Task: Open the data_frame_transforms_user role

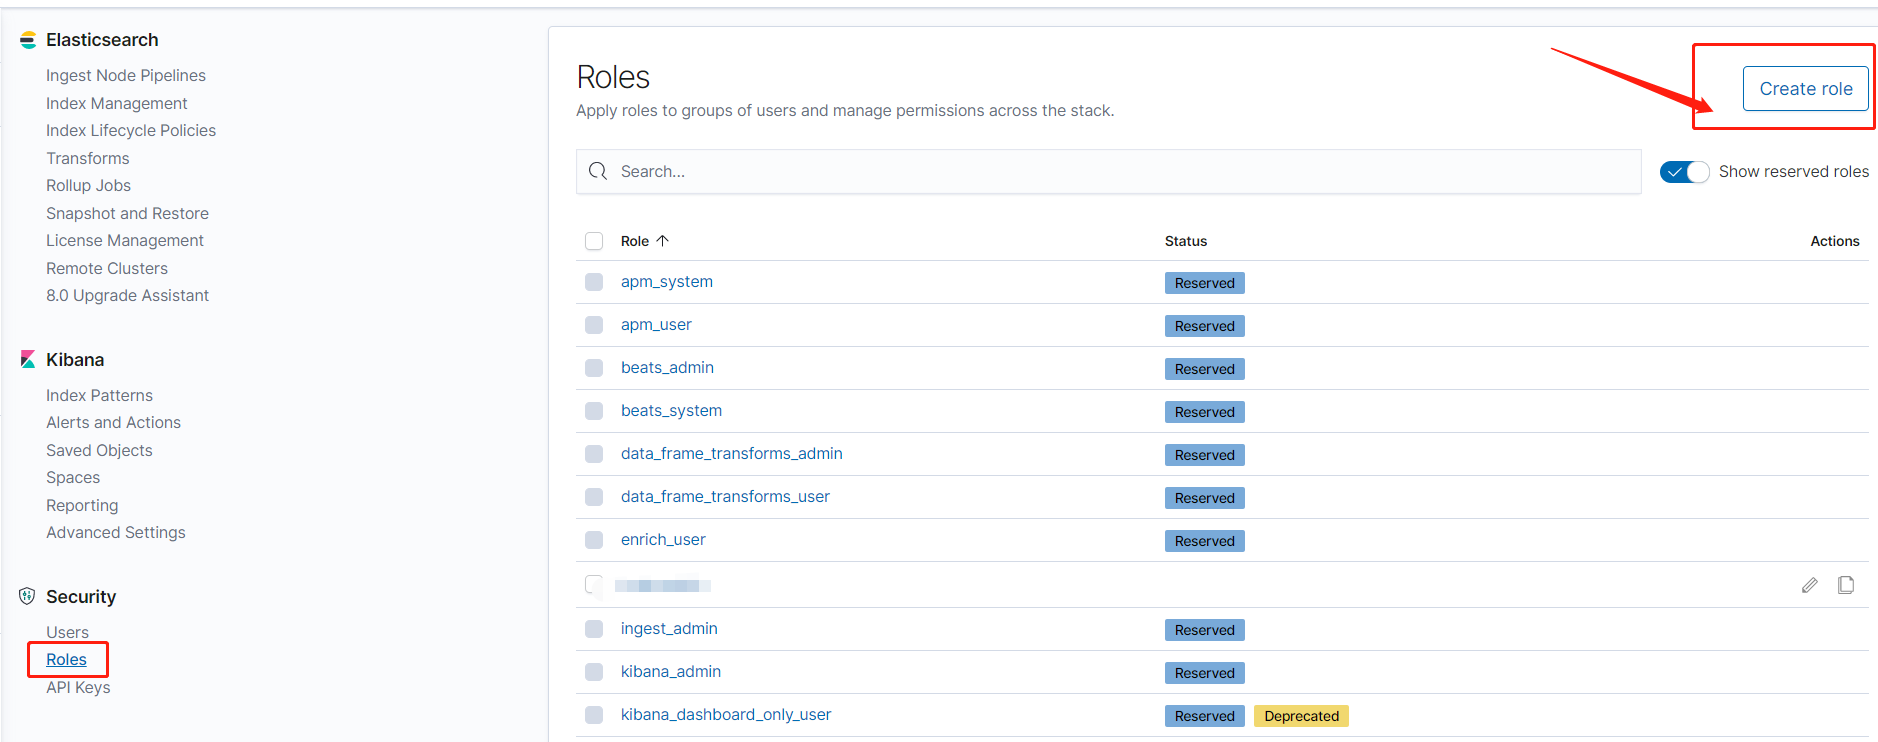Action: (725, 497)
